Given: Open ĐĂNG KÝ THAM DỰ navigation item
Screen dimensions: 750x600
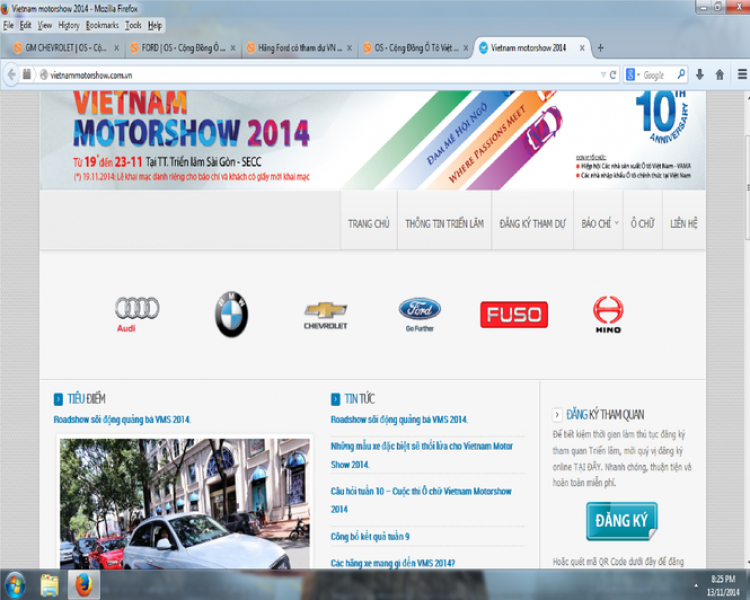Looking at the screenshot, I should tap(532, 223).
